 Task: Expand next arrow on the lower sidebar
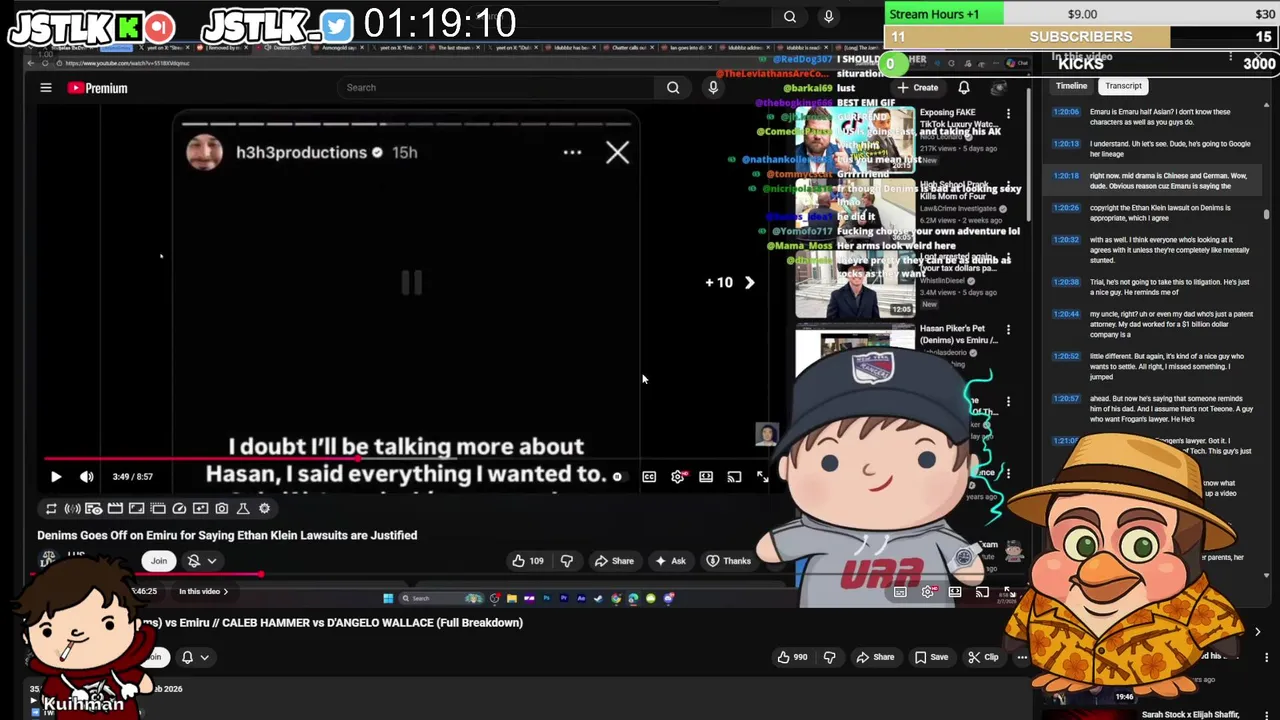tap(1257, 632)
